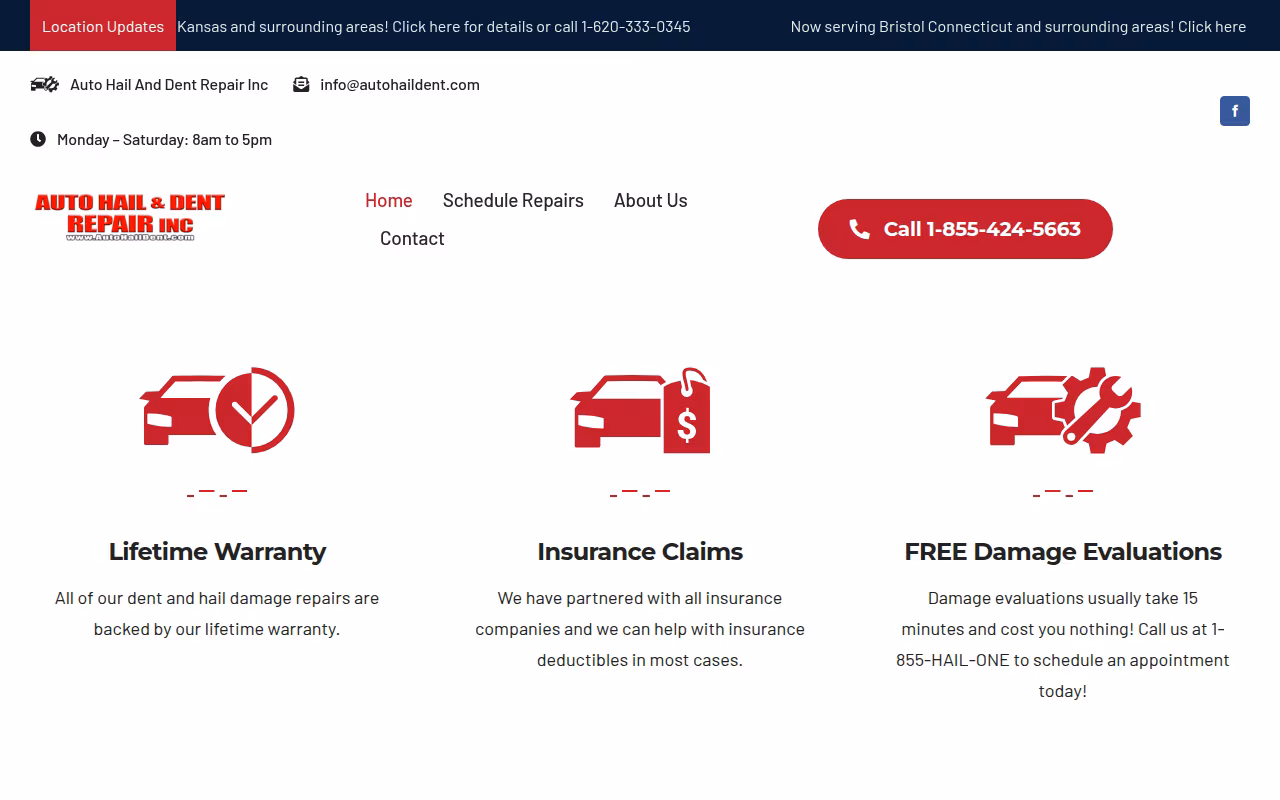Click the phone icon in call button

tap(859, 229)
